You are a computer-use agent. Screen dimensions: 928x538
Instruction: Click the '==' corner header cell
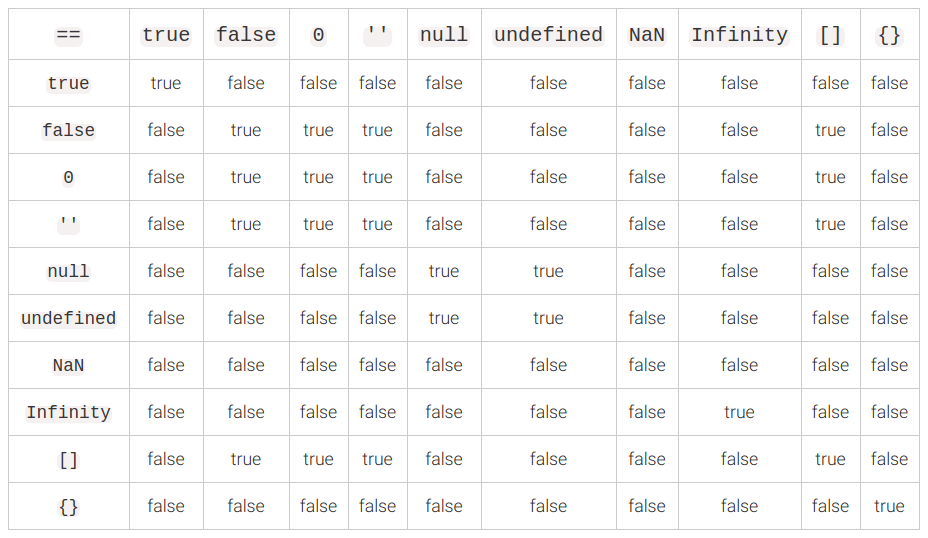(68, 35)
